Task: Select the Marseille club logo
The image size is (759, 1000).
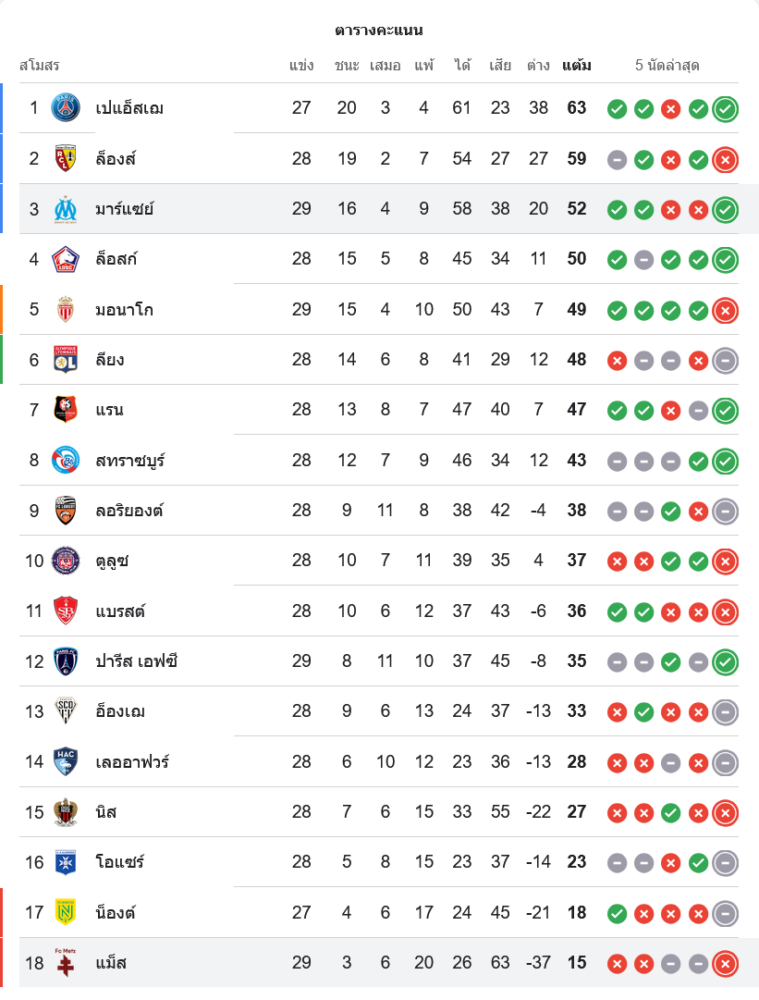Action: (x=66, y=209)
